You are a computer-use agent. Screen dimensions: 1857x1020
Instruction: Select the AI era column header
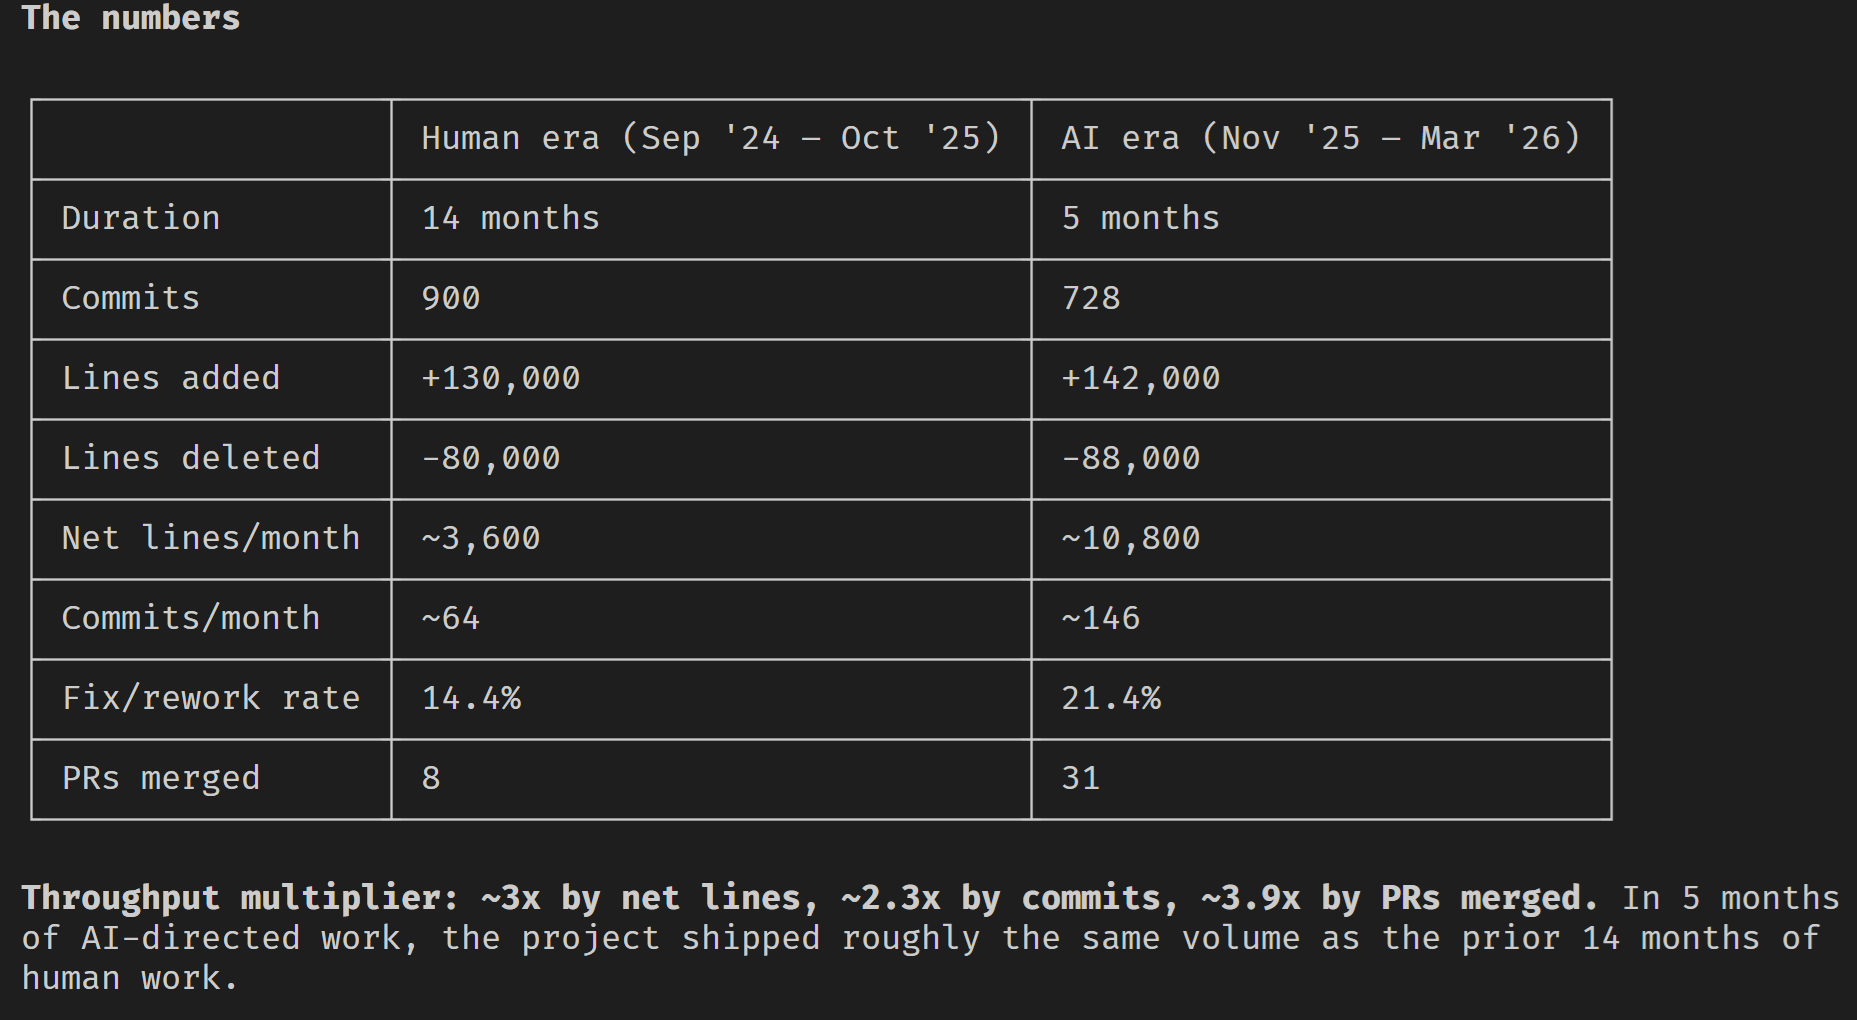(1321, 138)
